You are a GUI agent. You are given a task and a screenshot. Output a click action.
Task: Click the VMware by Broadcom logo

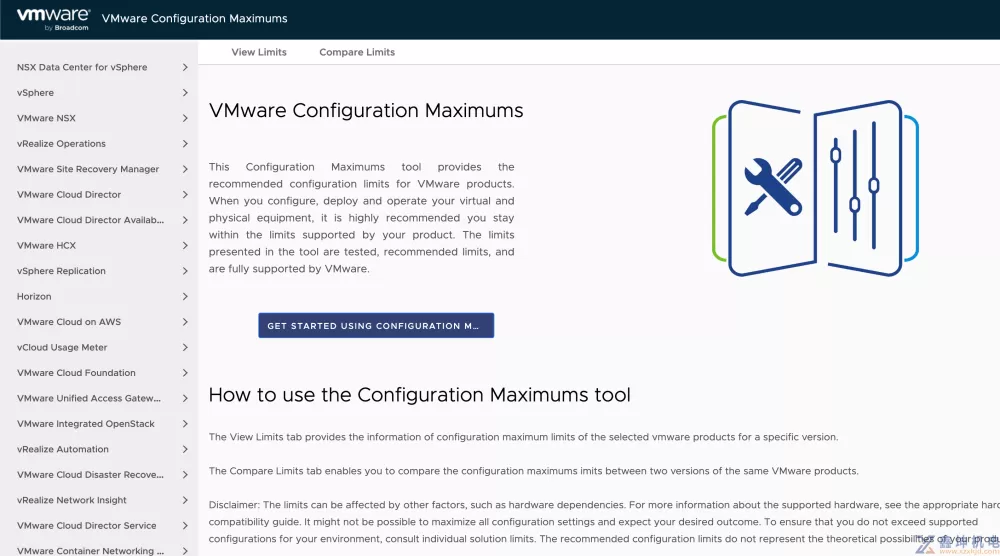click(x=53, y=19)
